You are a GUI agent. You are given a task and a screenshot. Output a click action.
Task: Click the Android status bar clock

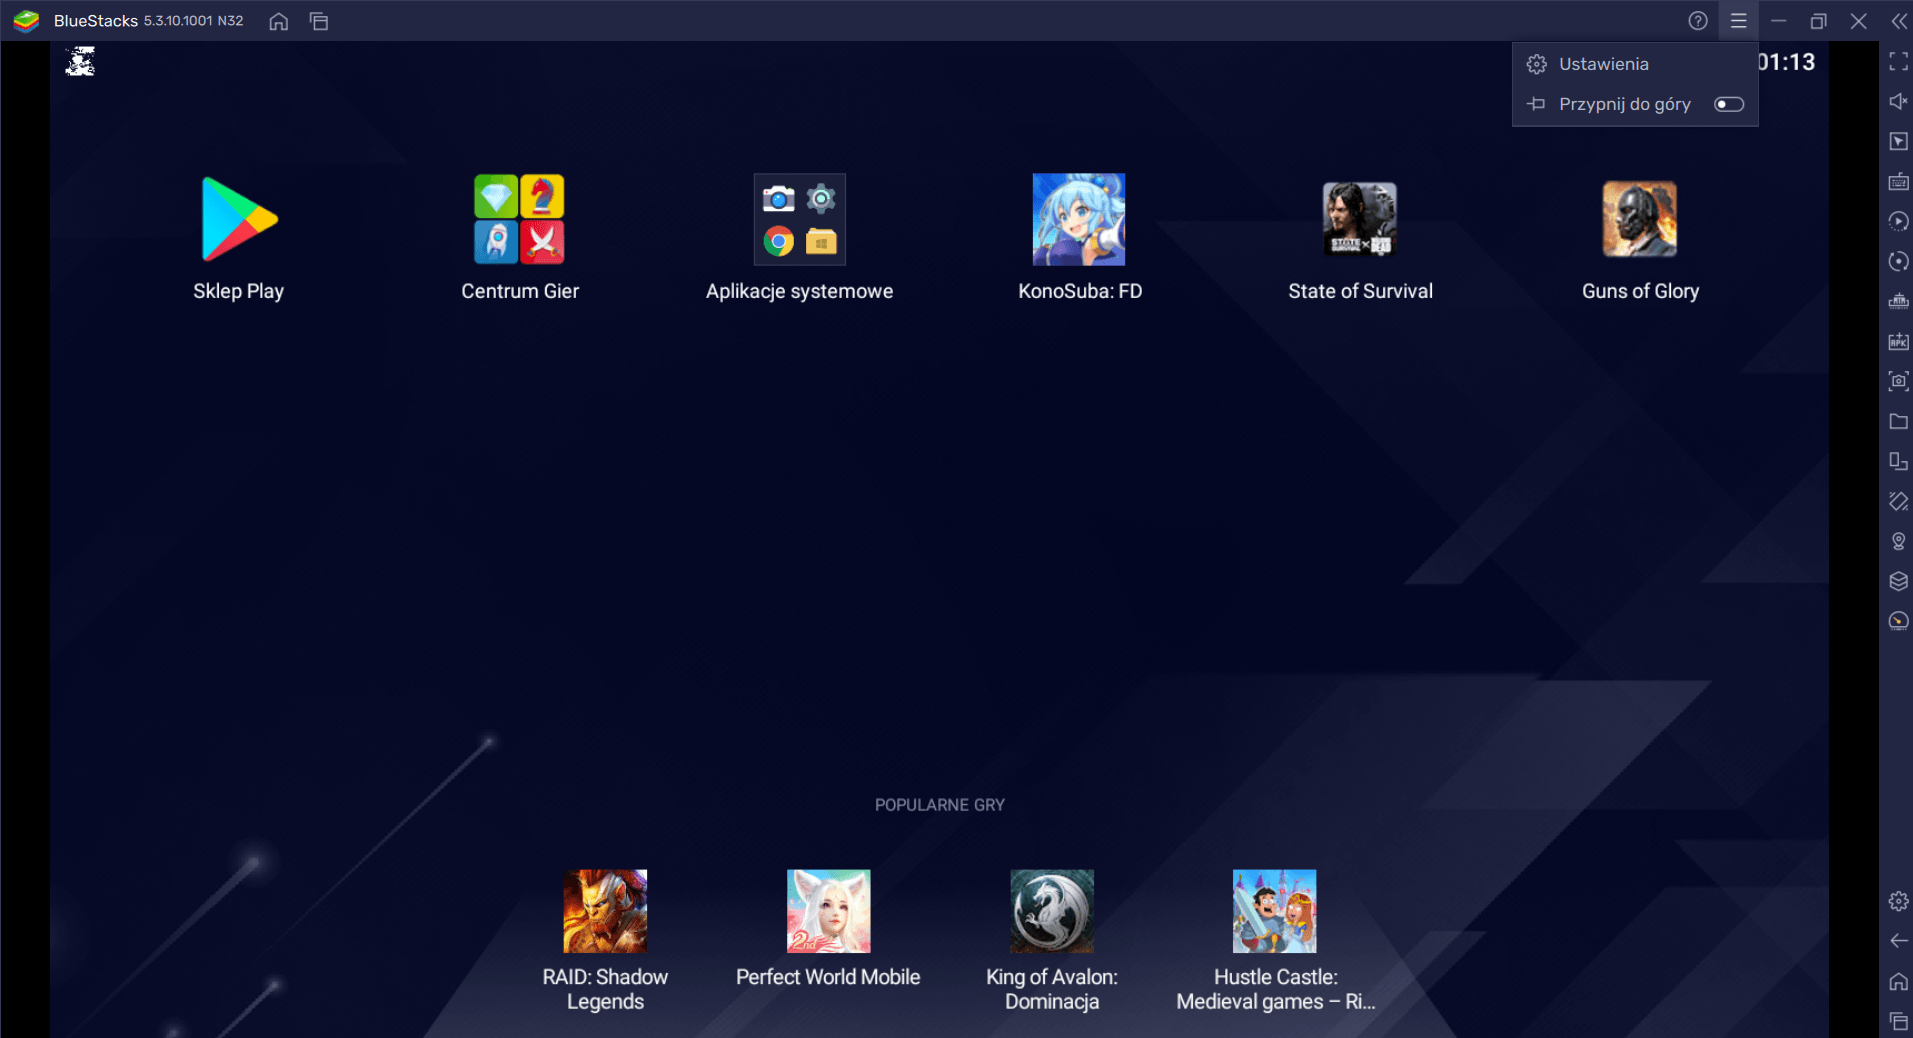coord(1786,62)
